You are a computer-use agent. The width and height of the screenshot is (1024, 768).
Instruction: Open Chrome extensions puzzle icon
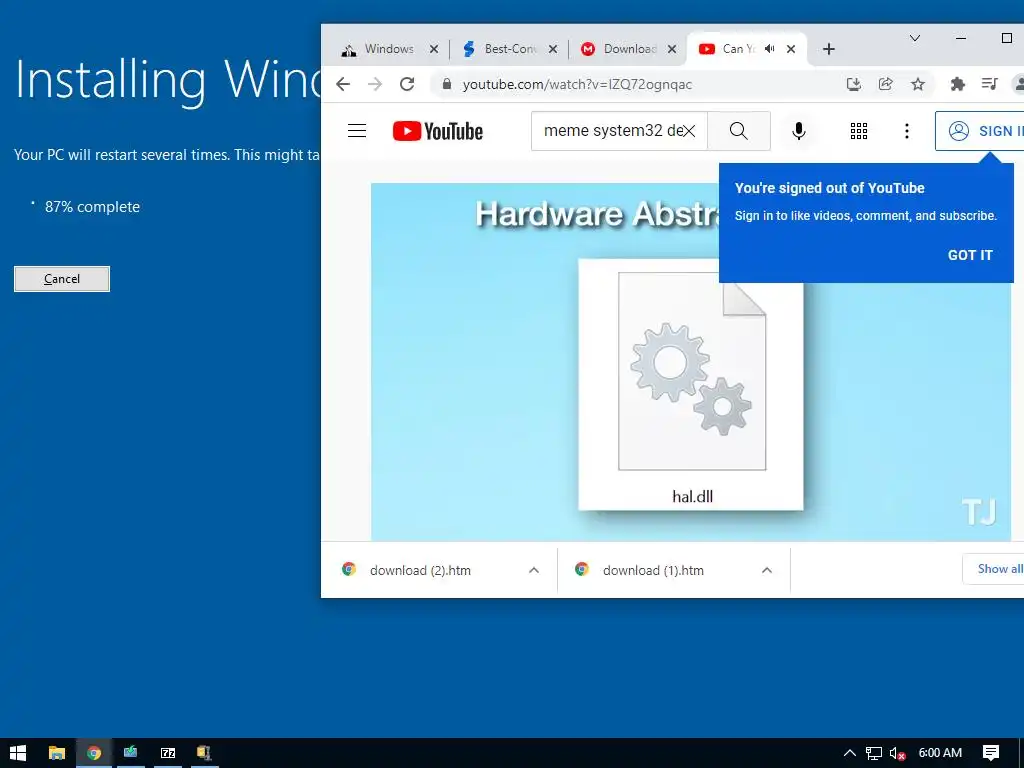(x=957, y=84)
